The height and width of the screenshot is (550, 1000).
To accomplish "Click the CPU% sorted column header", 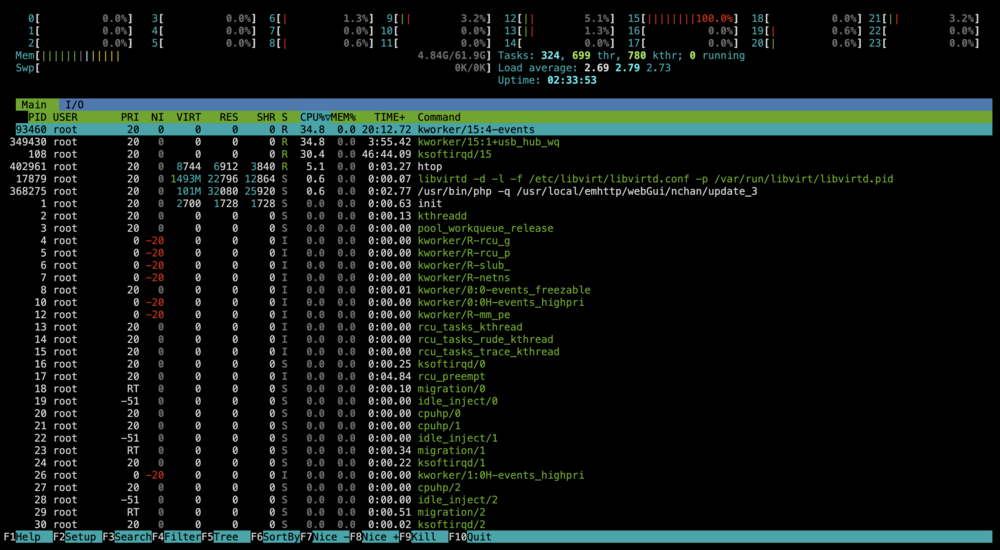I will point(315,117).
